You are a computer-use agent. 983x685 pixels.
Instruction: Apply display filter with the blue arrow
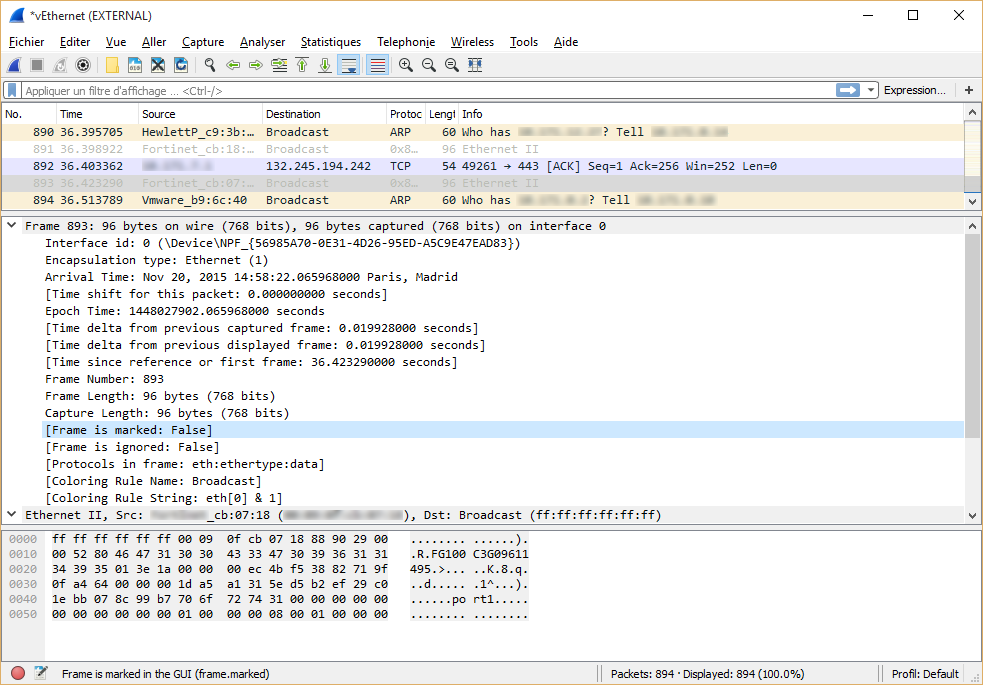[x=848, y=90]
